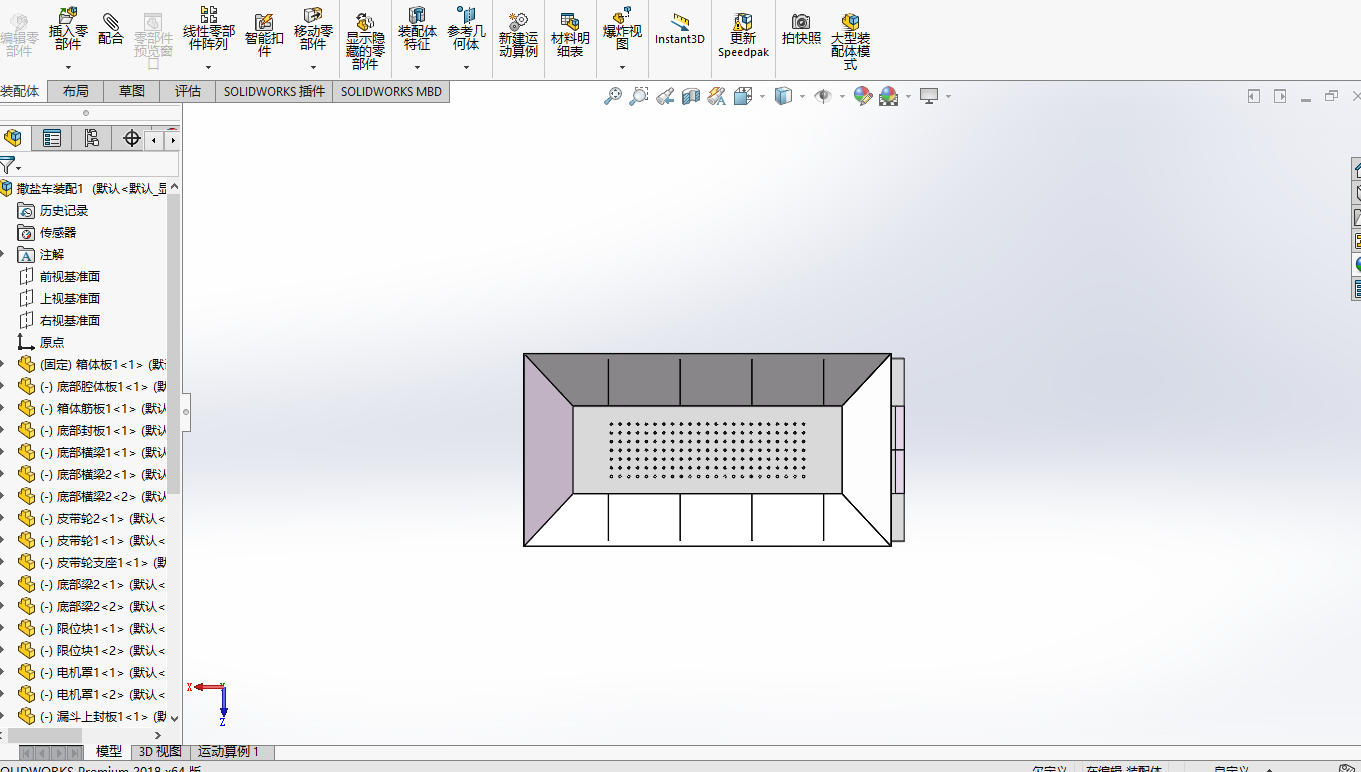Open dropdown under 爆炸视图
This screenshot has height=772, width=1361.
[x=622, y=68]
